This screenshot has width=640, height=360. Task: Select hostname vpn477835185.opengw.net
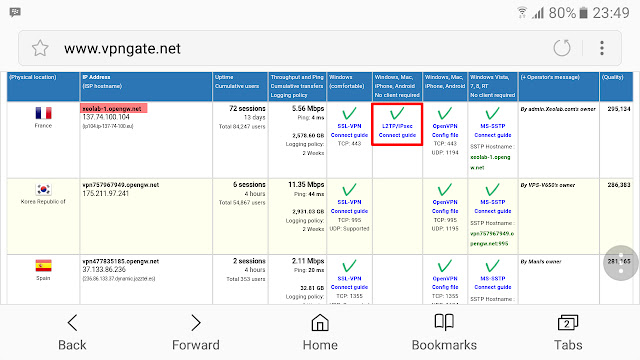[121, 261]
